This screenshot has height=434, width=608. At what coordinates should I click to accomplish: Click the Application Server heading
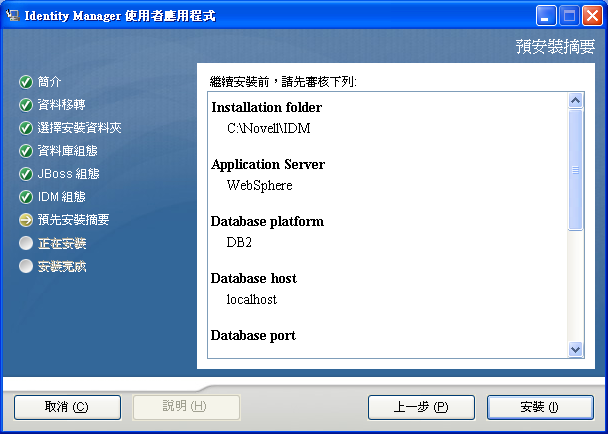pyautogui.click(x=268, y=164)
